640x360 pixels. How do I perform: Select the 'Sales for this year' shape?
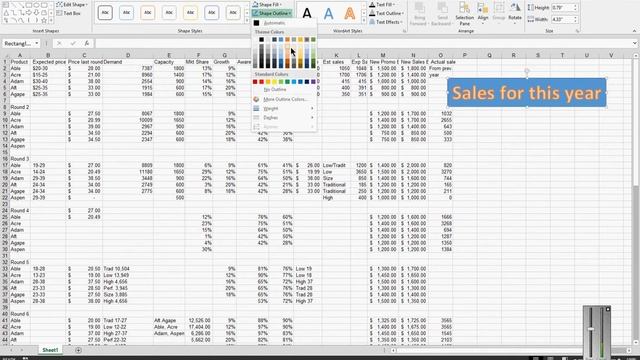[x=527, y=93]
